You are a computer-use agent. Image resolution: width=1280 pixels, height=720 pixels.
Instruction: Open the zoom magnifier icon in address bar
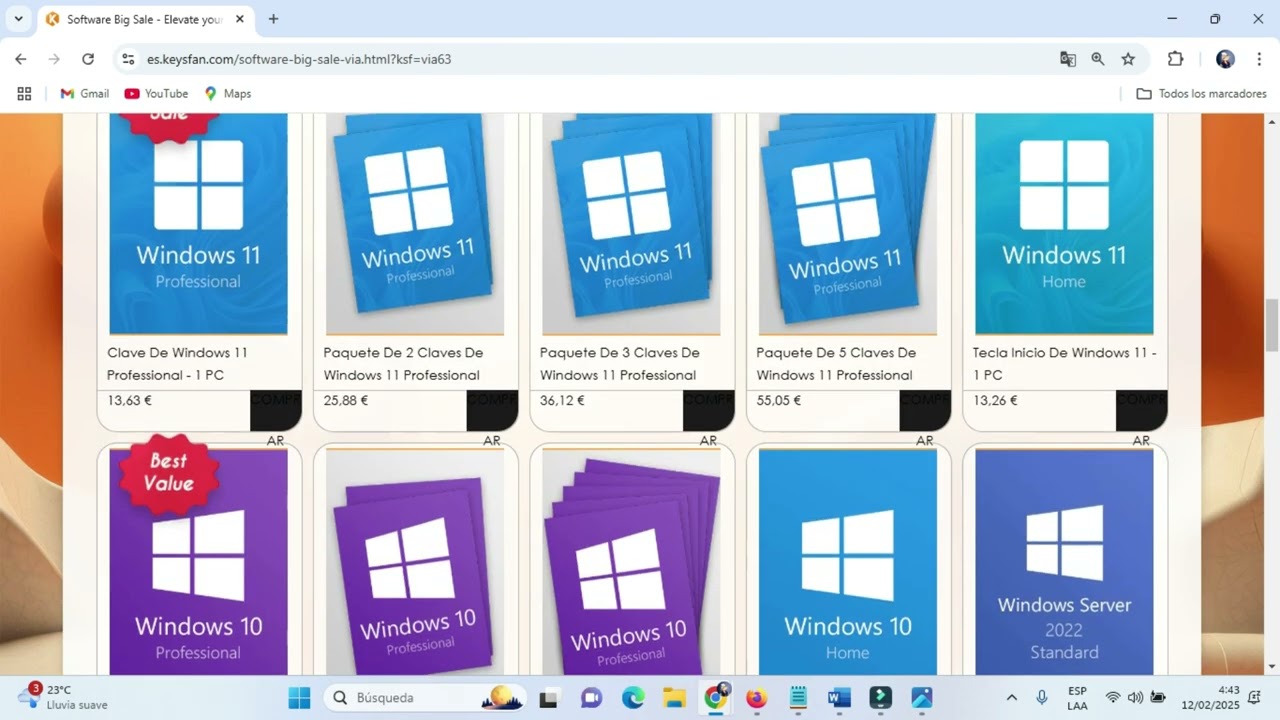(x=1098, y=59)
